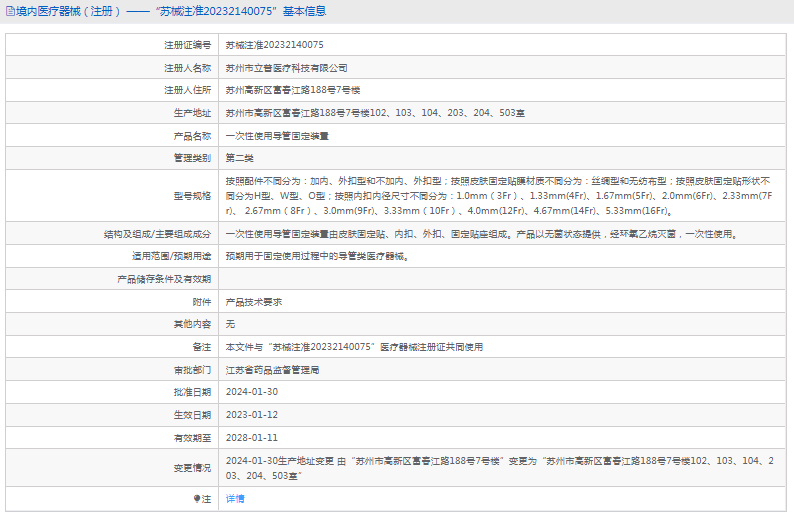Select the 无 value in 其他内容 row
Viewport: 794px width, 518px height.
230,324
